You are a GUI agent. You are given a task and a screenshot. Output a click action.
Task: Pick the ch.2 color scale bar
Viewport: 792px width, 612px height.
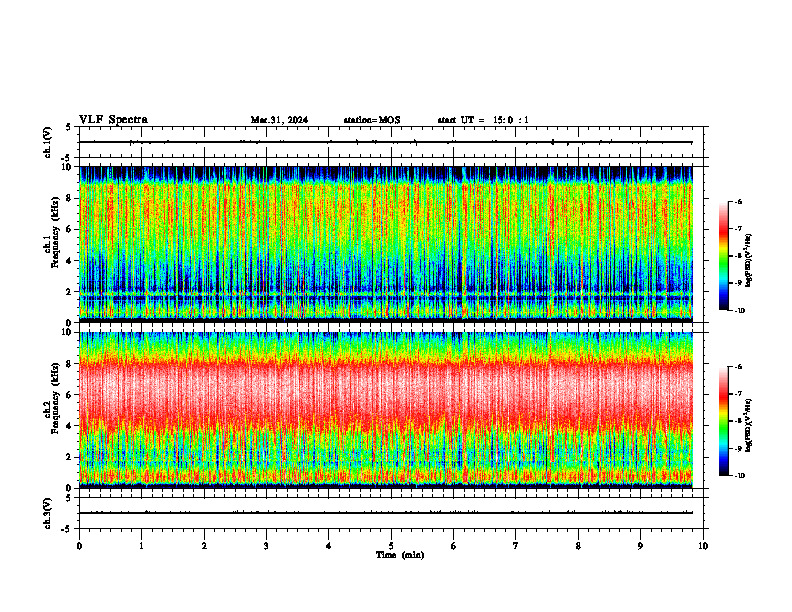click(x=723, y=421)
